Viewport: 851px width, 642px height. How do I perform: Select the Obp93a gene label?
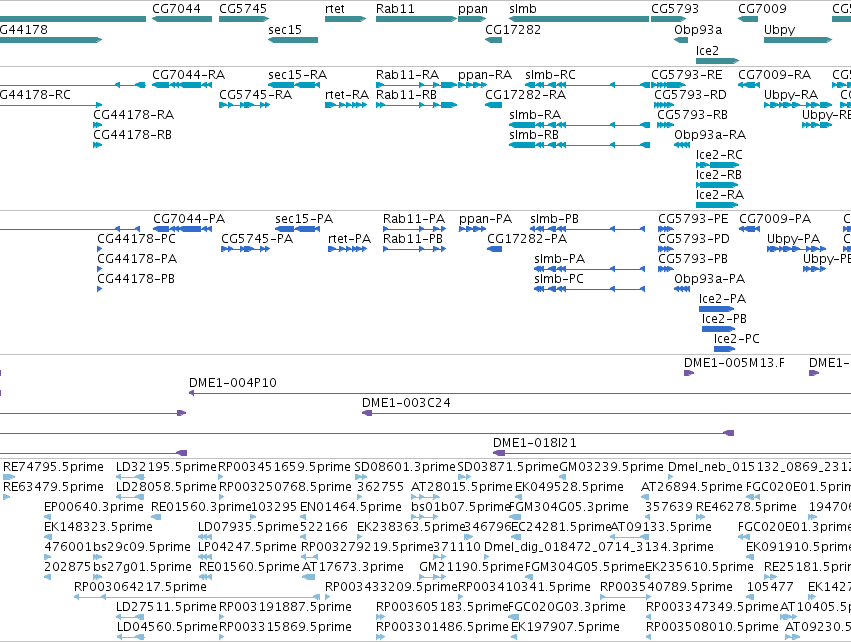(x=698, y=29)
